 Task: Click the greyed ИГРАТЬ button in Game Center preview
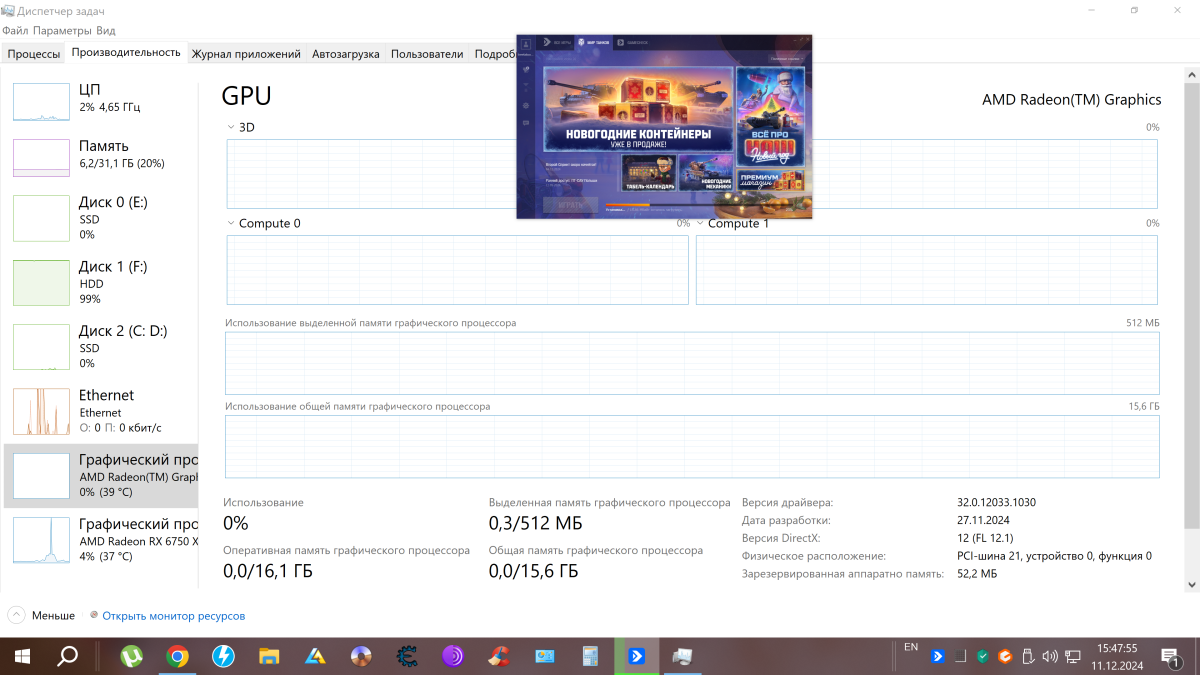tap(570, 205)
